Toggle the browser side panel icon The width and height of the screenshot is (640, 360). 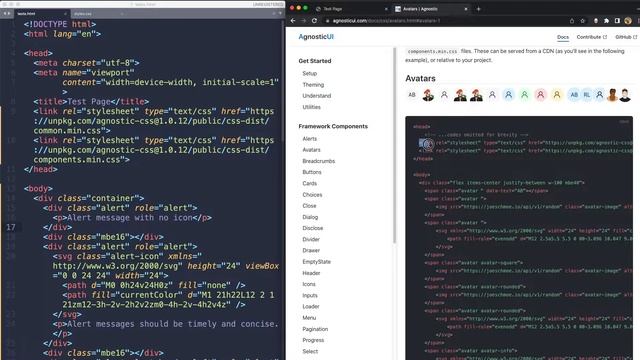click(x=617, y=20)
